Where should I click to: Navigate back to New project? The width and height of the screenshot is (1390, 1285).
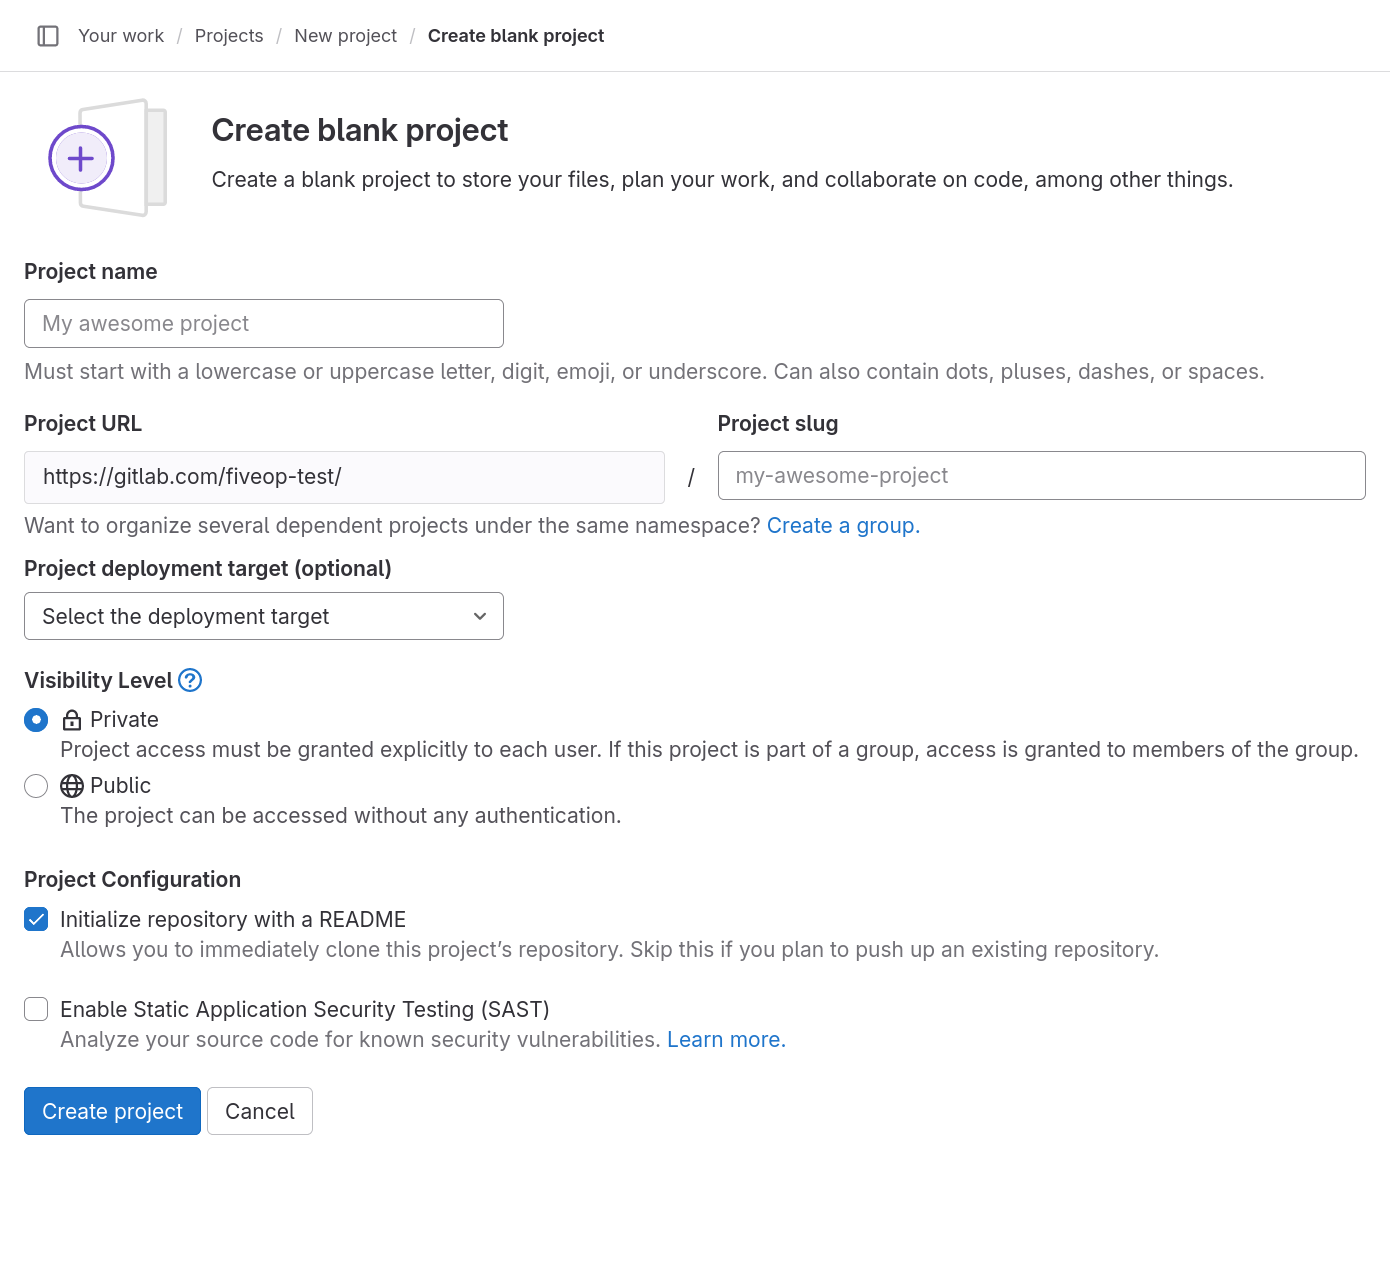coord(345,35)
